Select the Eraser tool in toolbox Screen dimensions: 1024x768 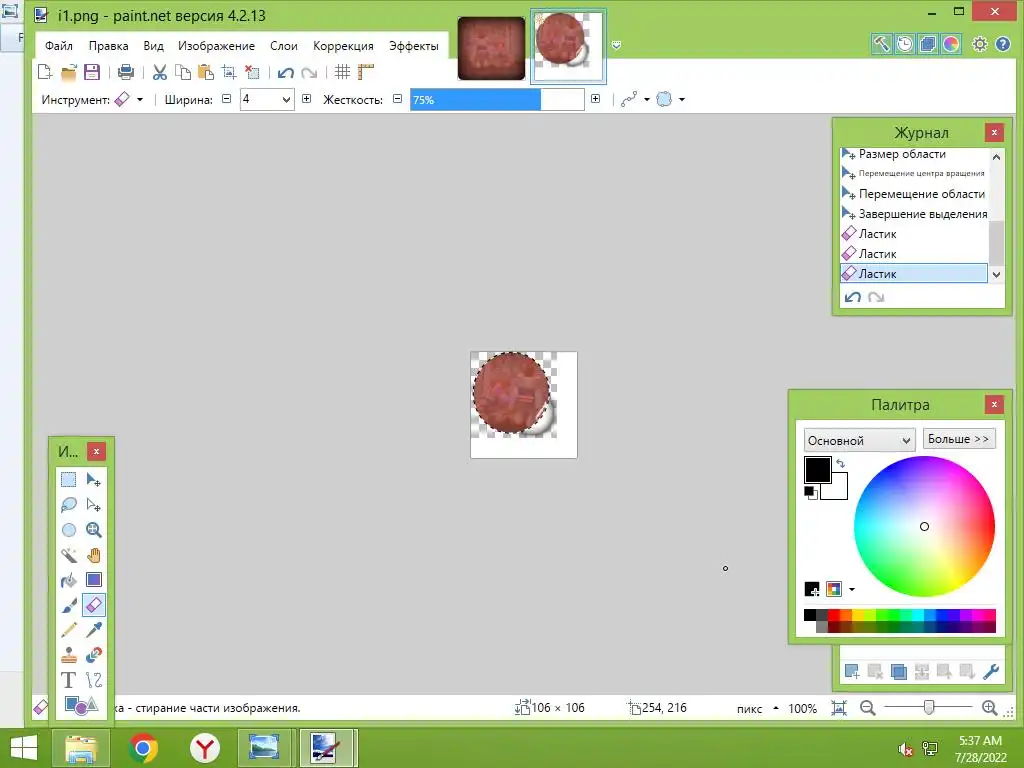point(93,605)
